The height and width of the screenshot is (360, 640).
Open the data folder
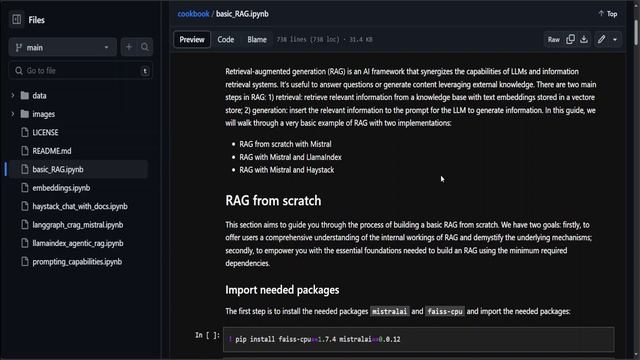tap(39, 96)
